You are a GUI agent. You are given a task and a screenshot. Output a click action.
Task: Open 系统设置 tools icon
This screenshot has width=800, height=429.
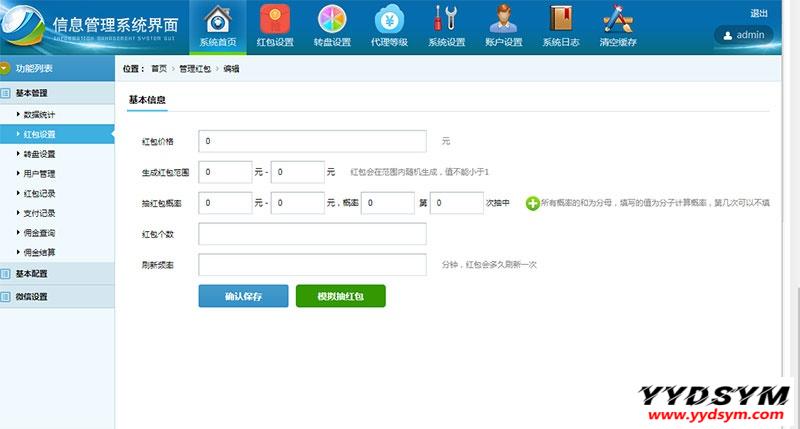447,20
